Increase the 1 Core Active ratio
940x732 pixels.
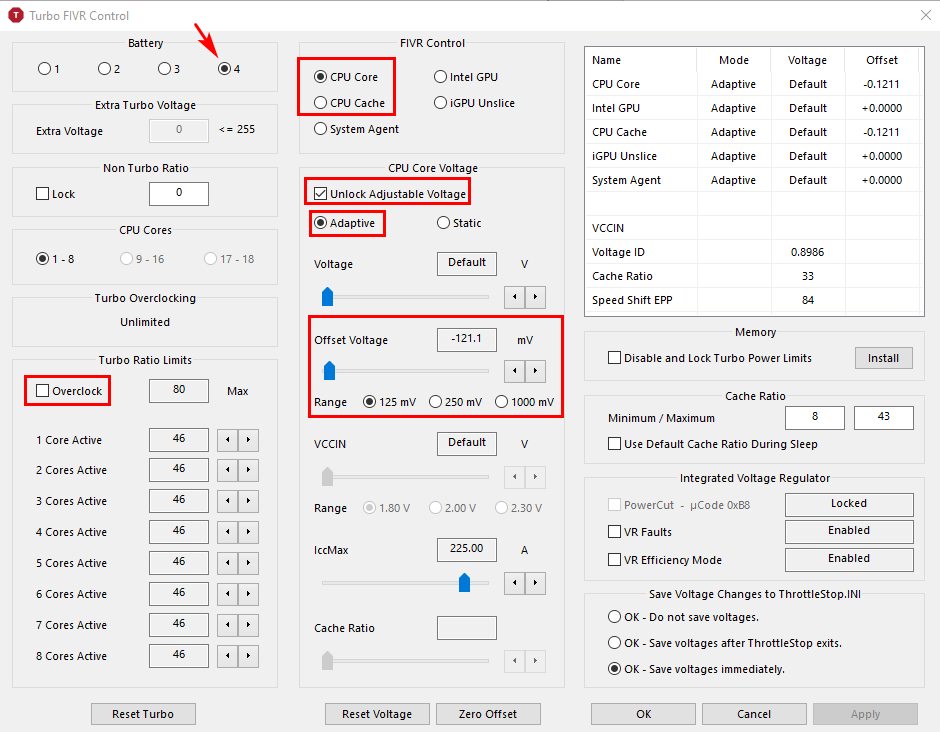(248, 440)
